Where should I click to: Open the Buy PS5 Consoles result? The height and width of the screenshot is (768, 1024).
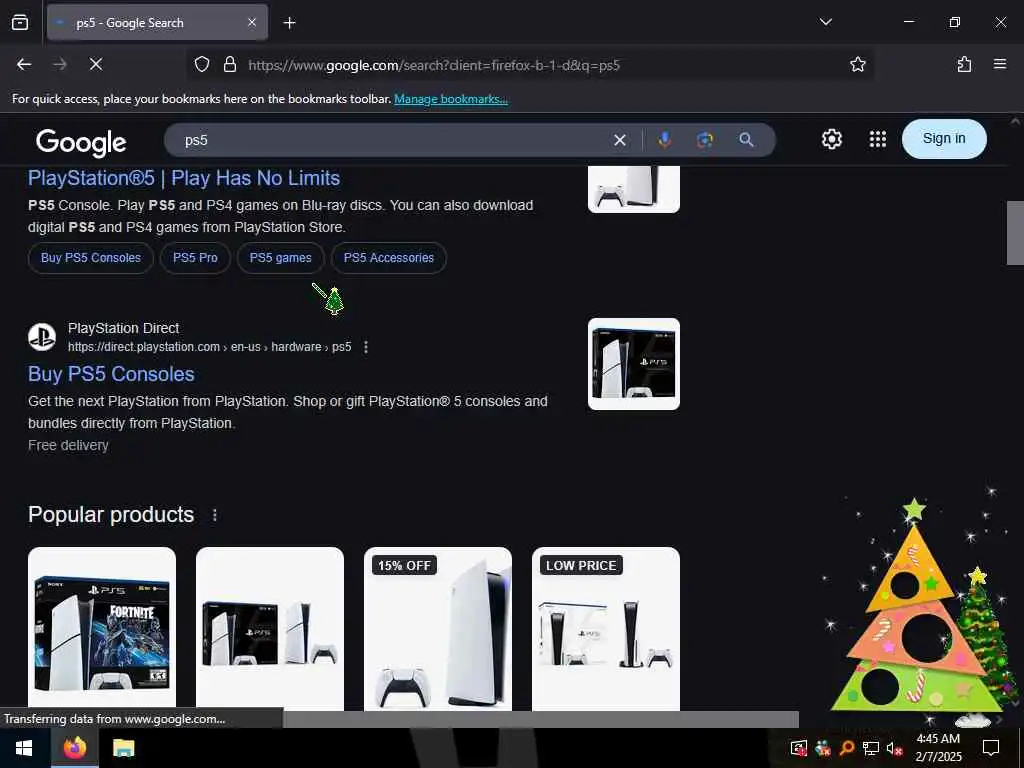[111, 374]
